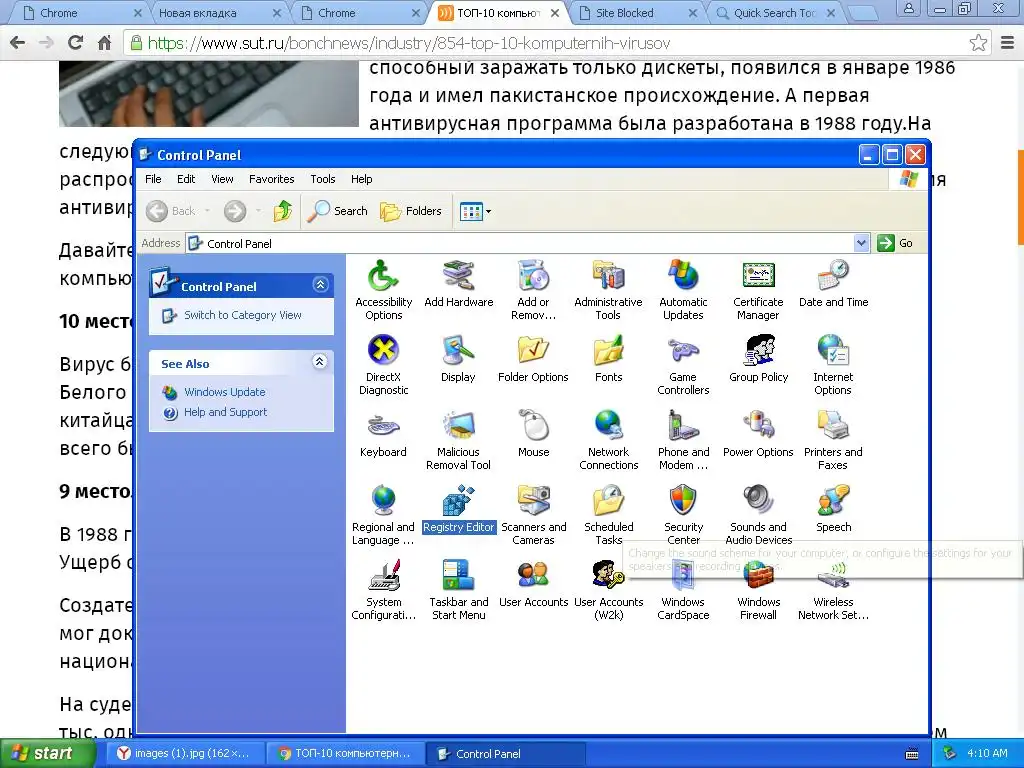Select Certificate Manager icon
Image resolution: width=1024 pixels, height=768 pixels.
click(x=758, y=276)
